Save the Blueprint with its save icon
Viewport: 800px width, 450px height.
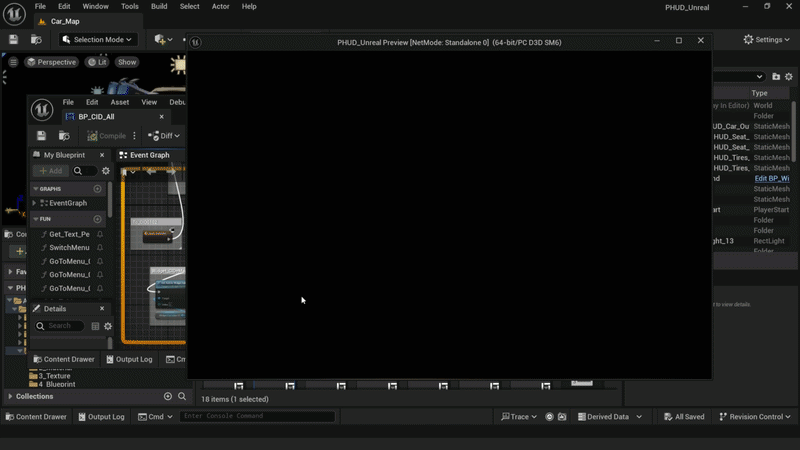tap(41, 136)
